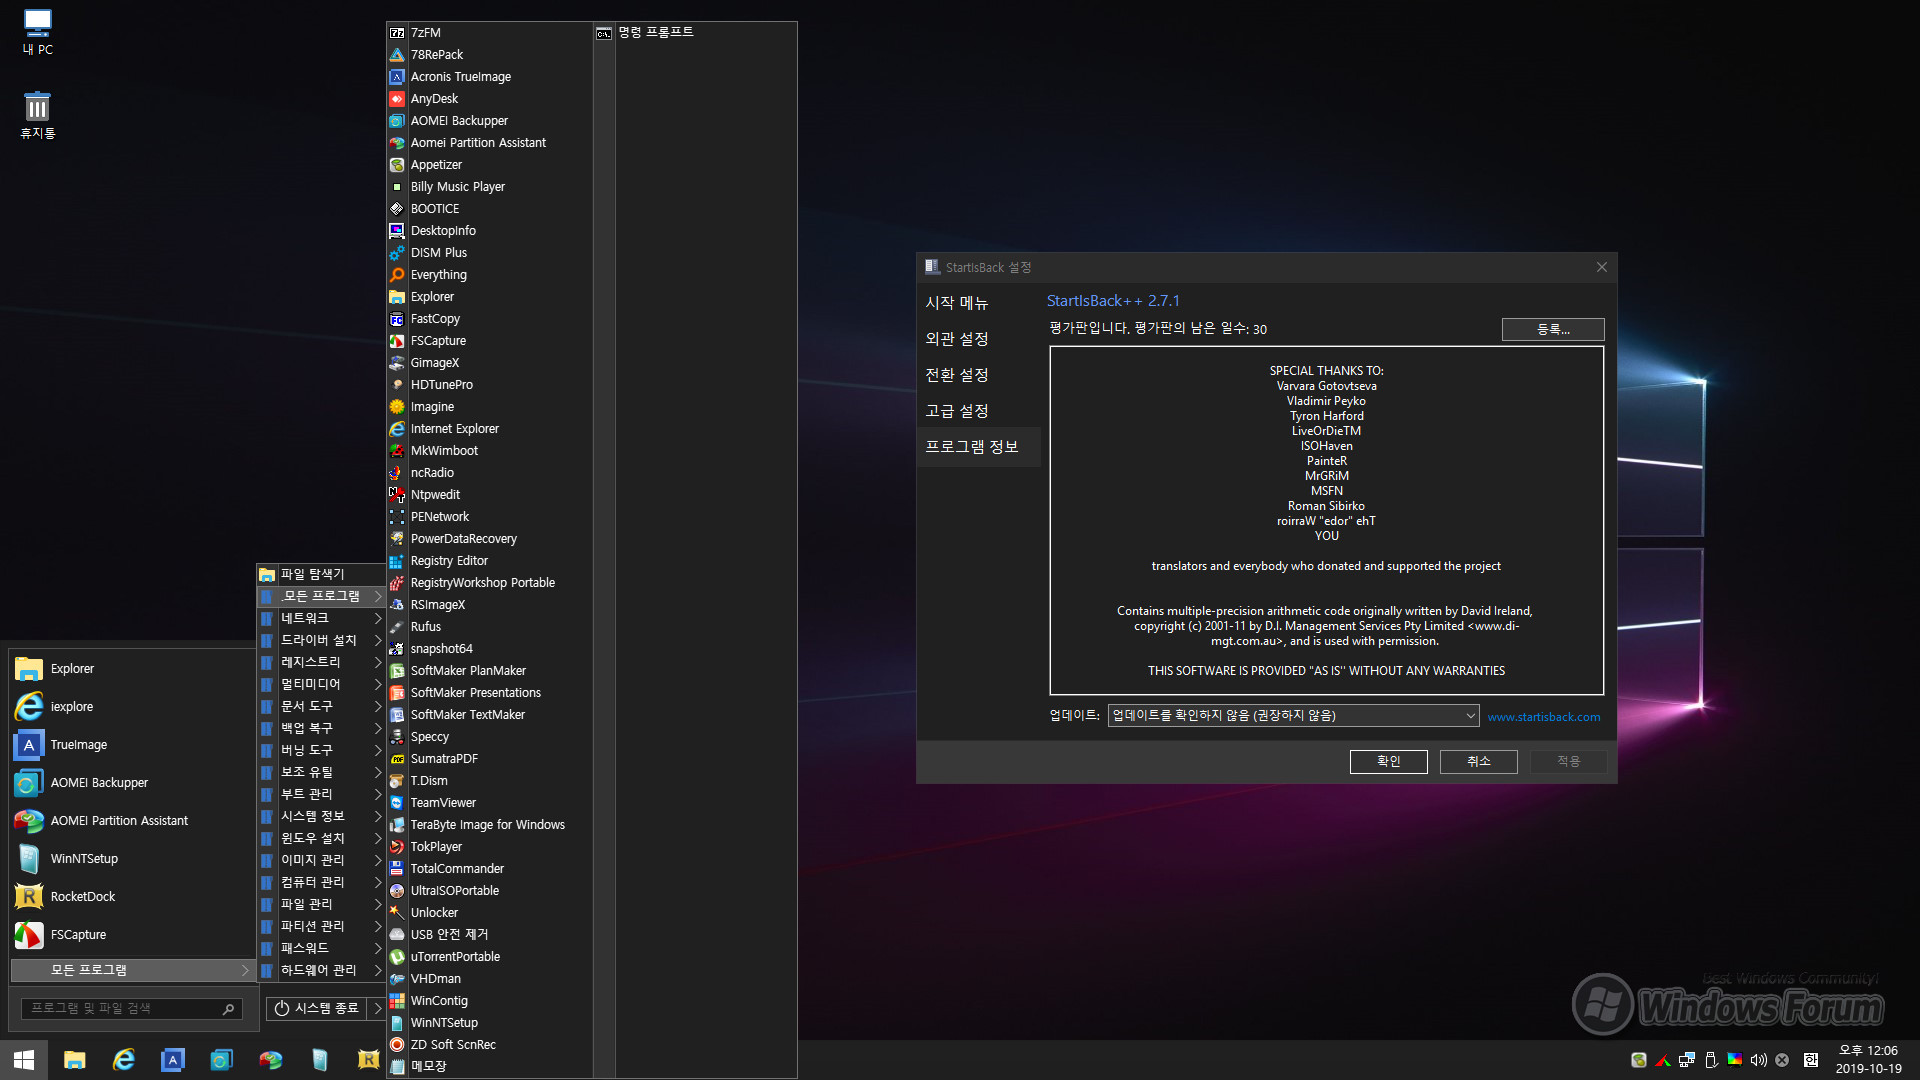Open www.startisback.com link
This screenshot has width=1920, height=1080.
(1543, 717)
